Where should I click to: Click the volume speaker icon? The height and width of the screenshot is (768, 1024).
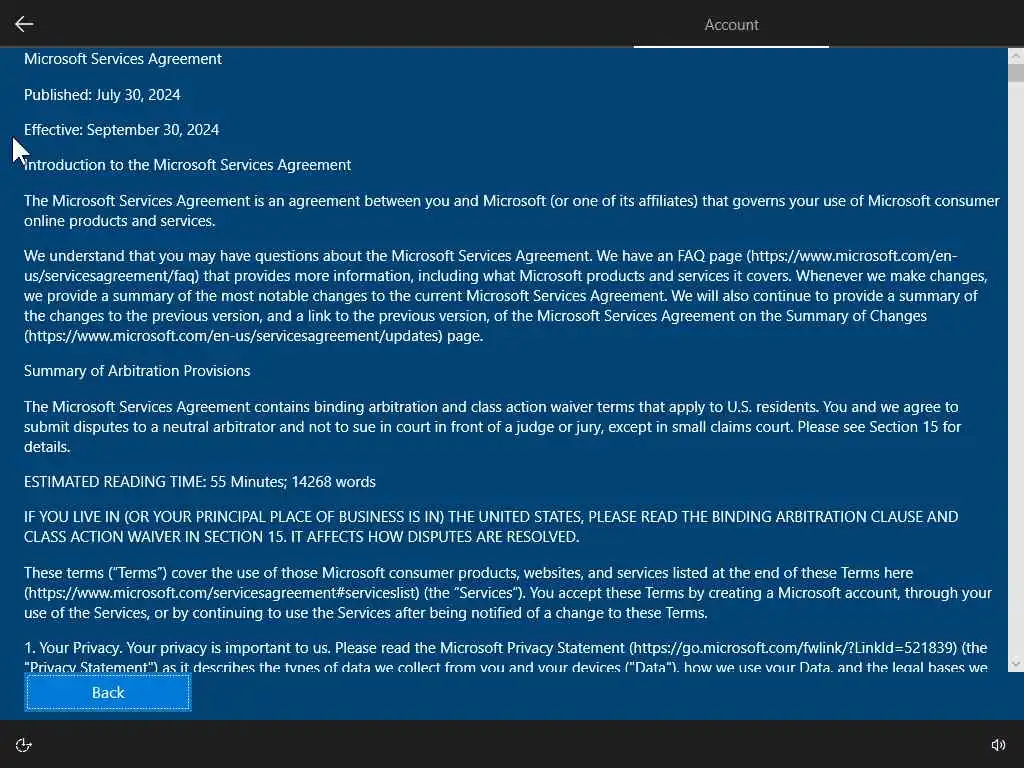[999, 745]
